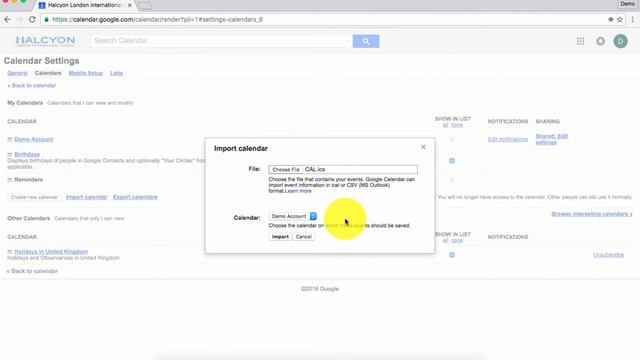Screen dimensions: 640x360
Task: Toggle Holidays in United Kingdom list checkbox
Action: click(452, 255)
